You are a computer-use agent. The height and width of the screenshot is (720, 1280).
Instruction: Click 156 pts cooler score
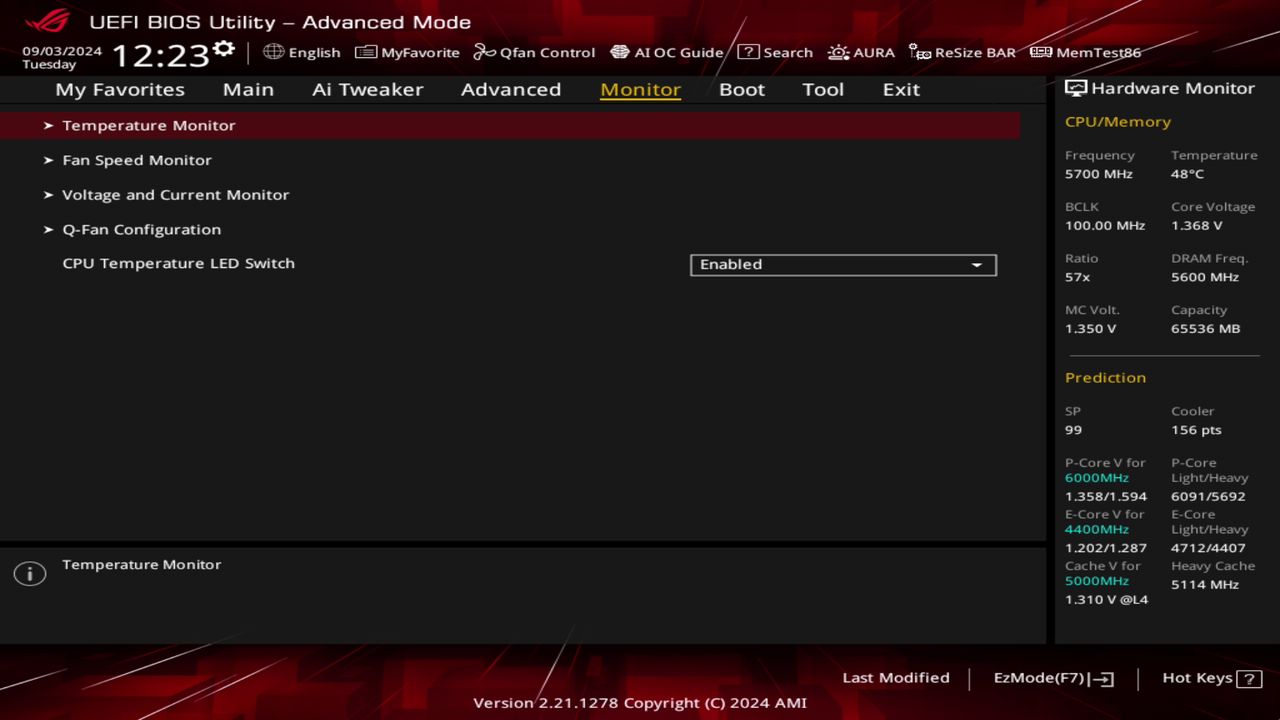1196,430
